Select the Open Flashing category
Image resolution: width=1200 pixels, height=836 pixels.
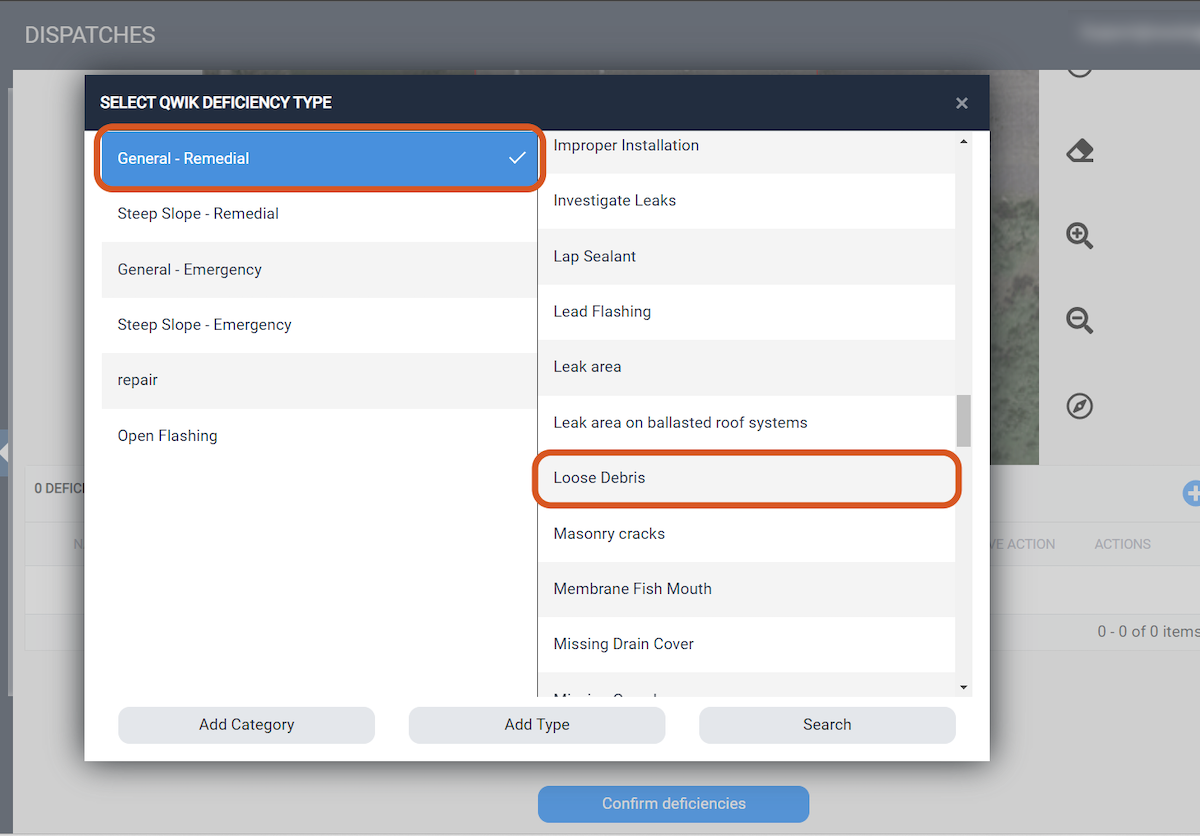[x=319, y=436]
